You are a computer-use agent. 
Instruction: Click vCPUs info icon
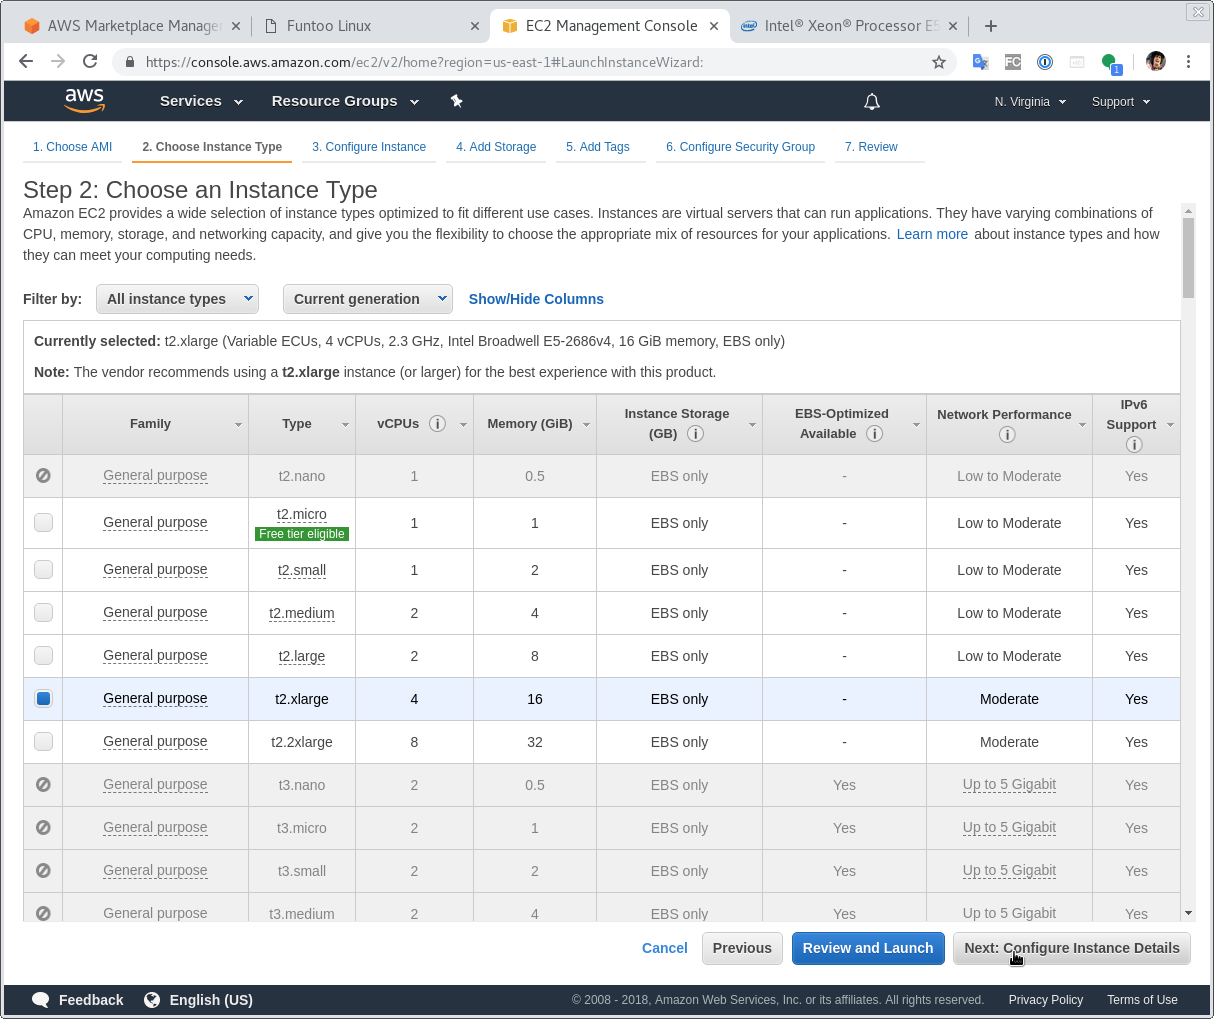coord(437,424)
